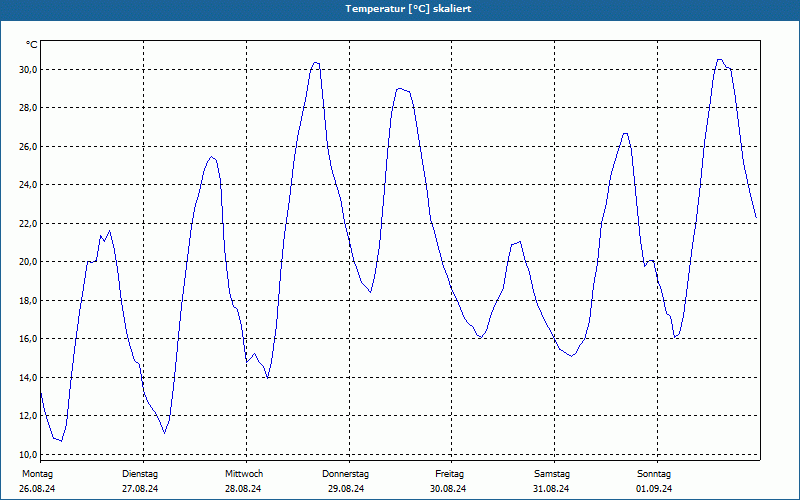Select the Mittwoch day label
Image resolution: width=800 pixels, height=500 pixels.
244,474
